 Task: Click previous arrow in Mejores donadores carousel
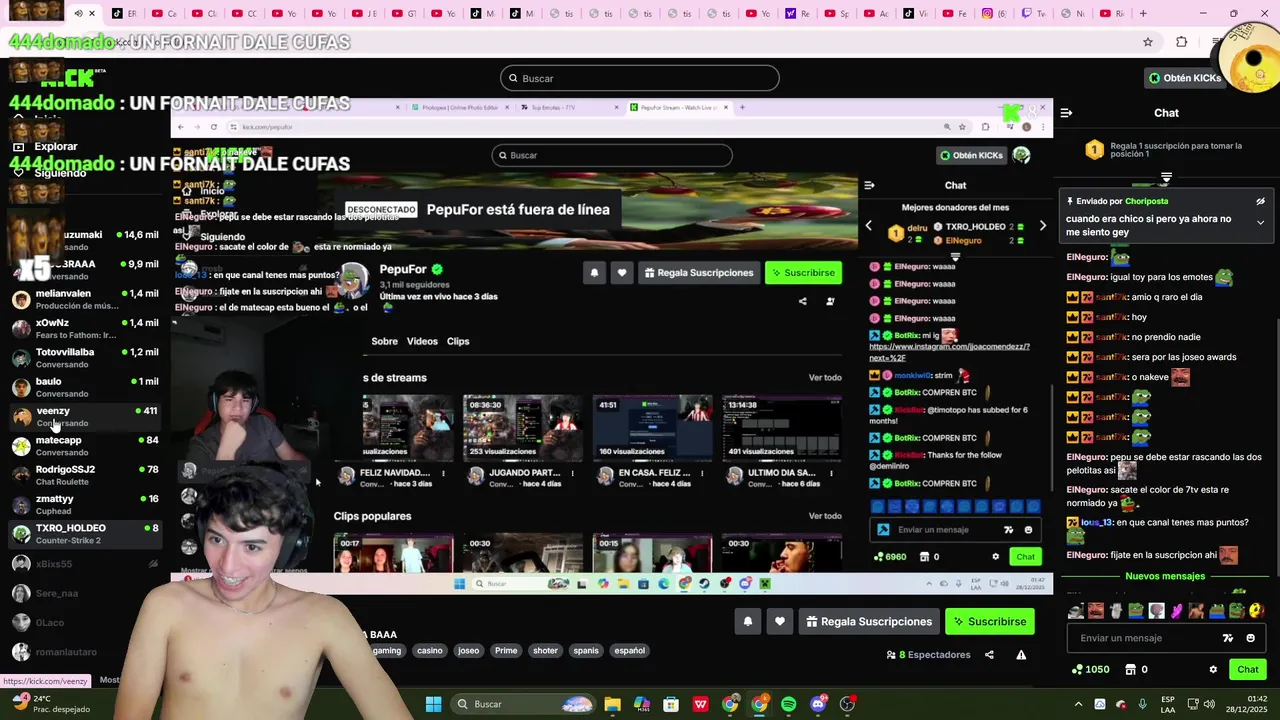coord(868,226)
